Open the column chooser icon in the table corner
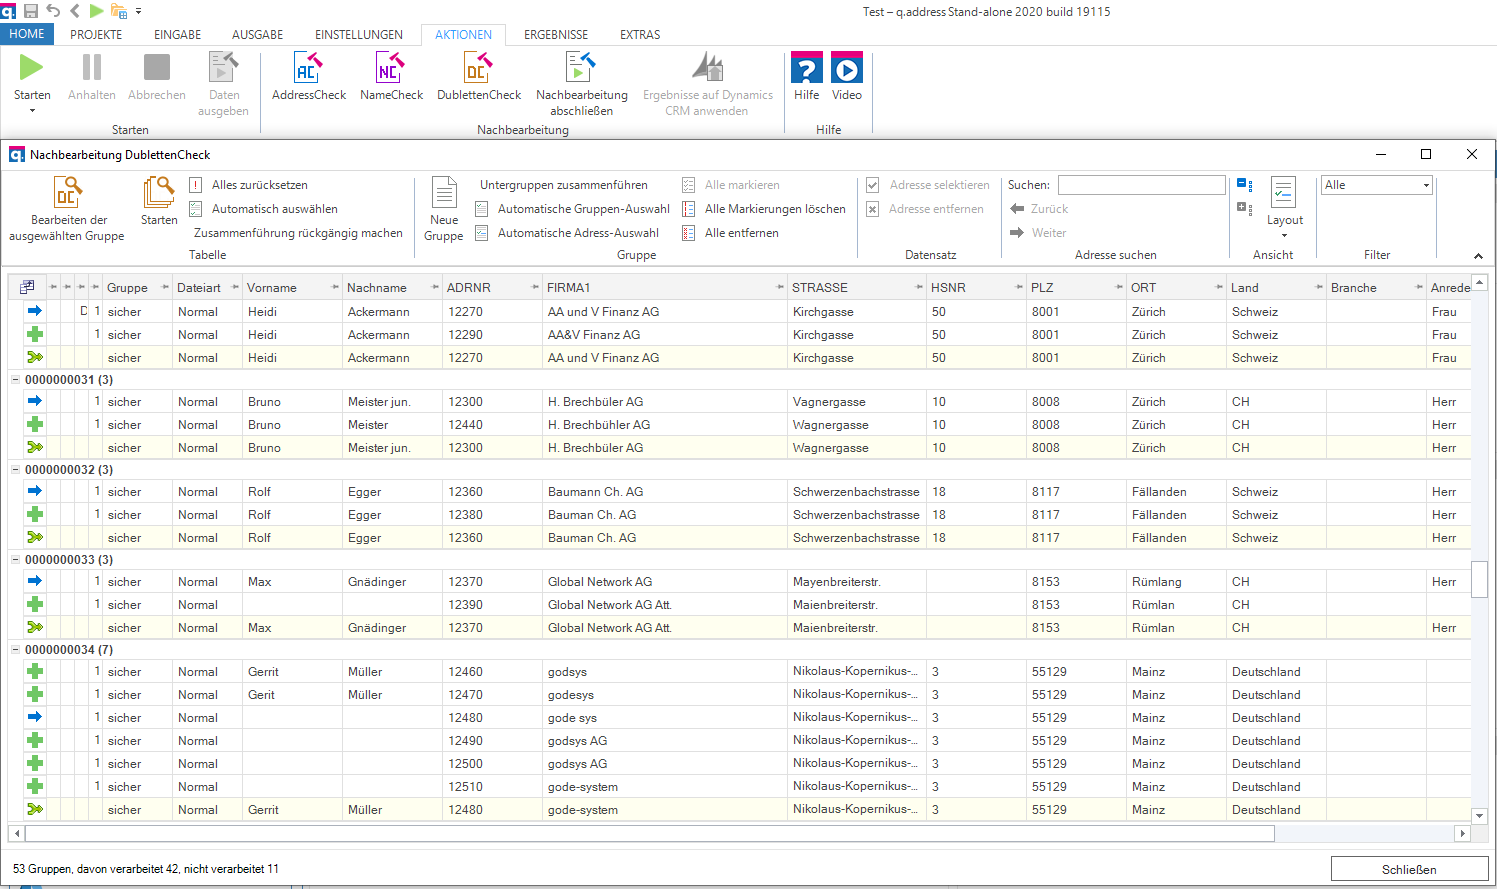This screenshot has height=889, width=1497. click(x=27, y=287)
